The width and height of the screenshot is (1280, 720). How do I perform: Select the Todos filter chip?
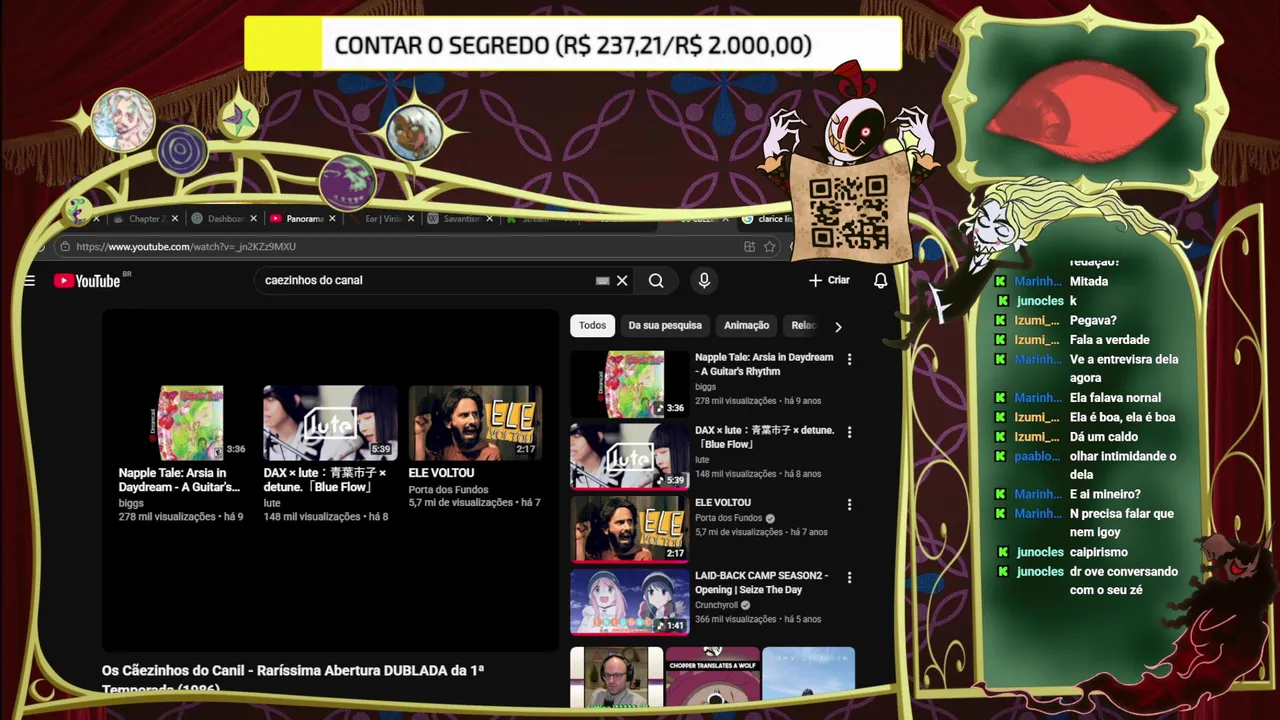(592, 325)
